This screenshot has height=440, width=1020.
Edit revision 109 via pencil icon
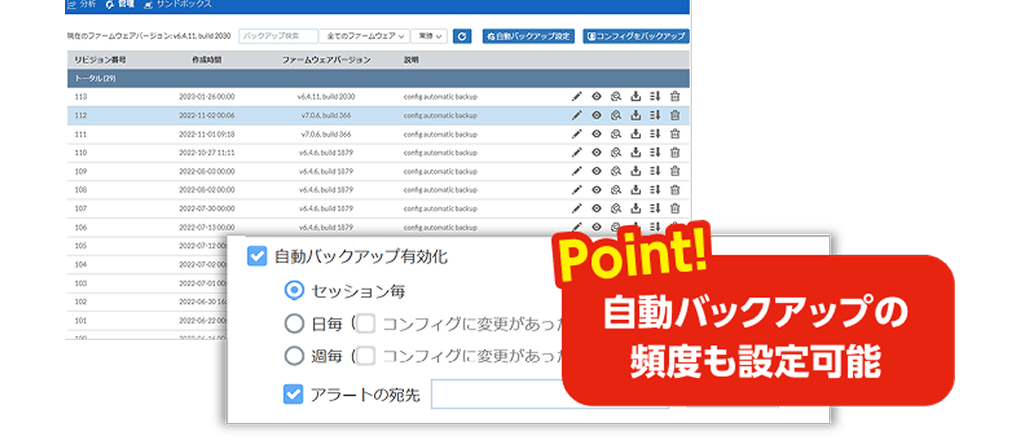pos(576,171)
